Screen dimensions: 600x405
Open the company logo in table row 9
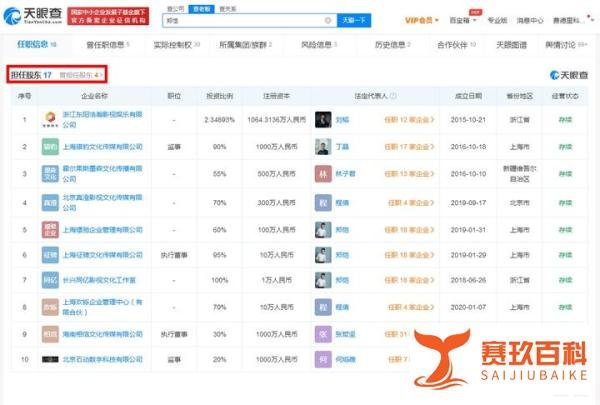point(50,334)
